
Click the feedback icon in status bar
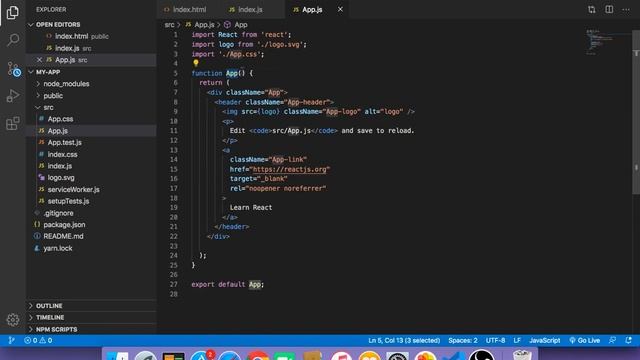coord(612,340)
